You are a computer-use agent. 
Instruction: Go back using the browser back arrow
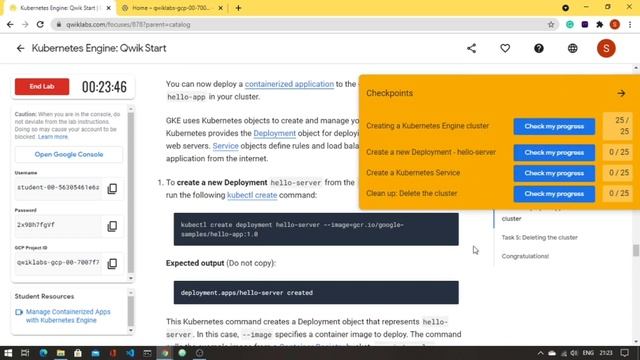[x=10, y=24]
